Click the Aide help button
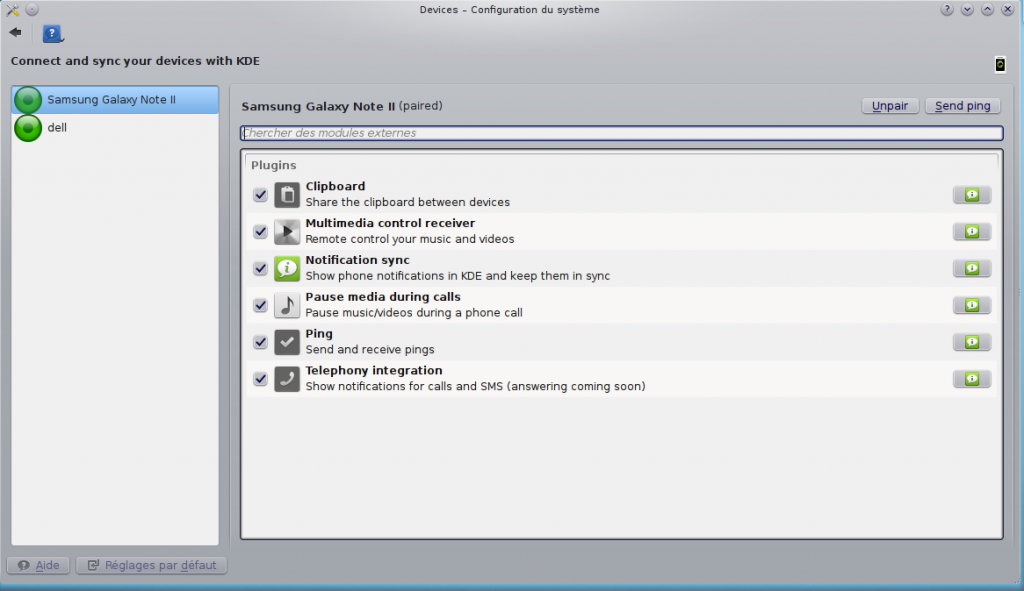1024x591 pixels. 39,566
